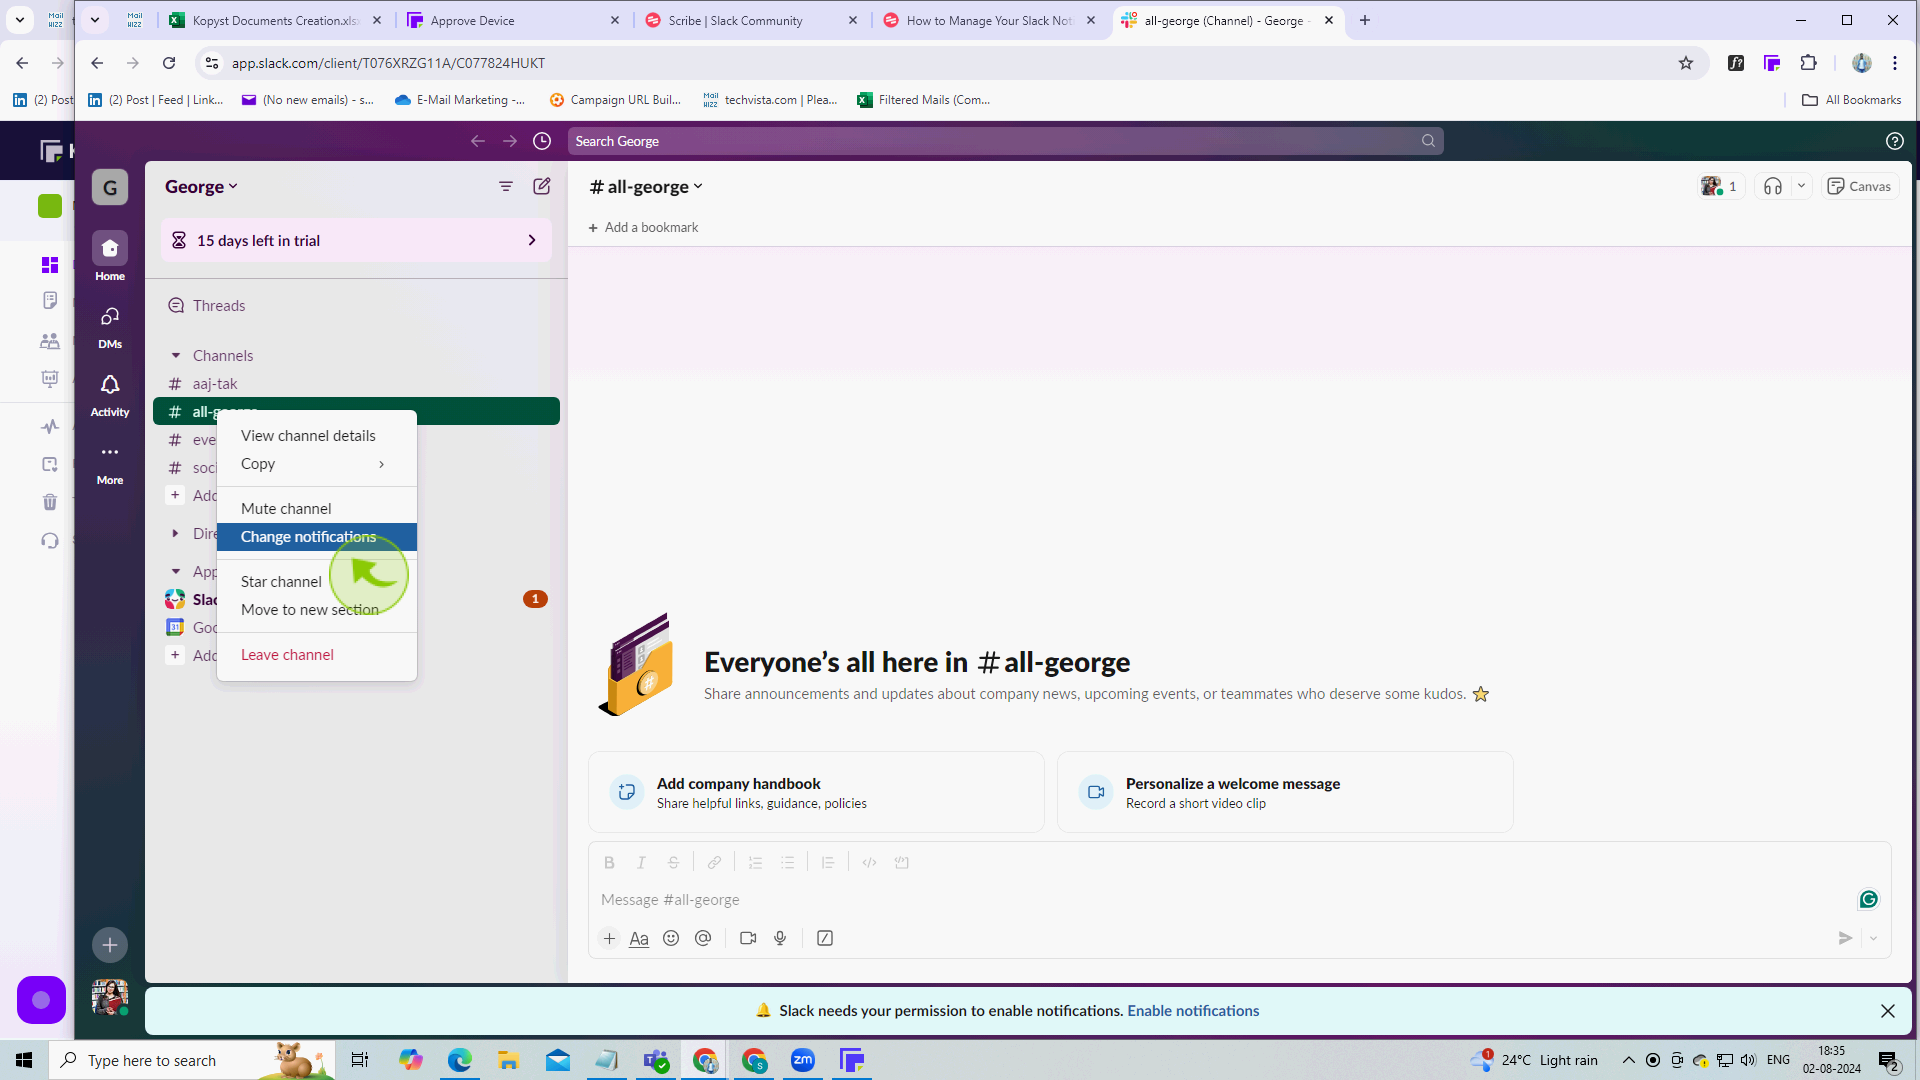Screen dimensions: 1920x1080
Task: Toggle text formatting Aa button
Action: point(639,938)
